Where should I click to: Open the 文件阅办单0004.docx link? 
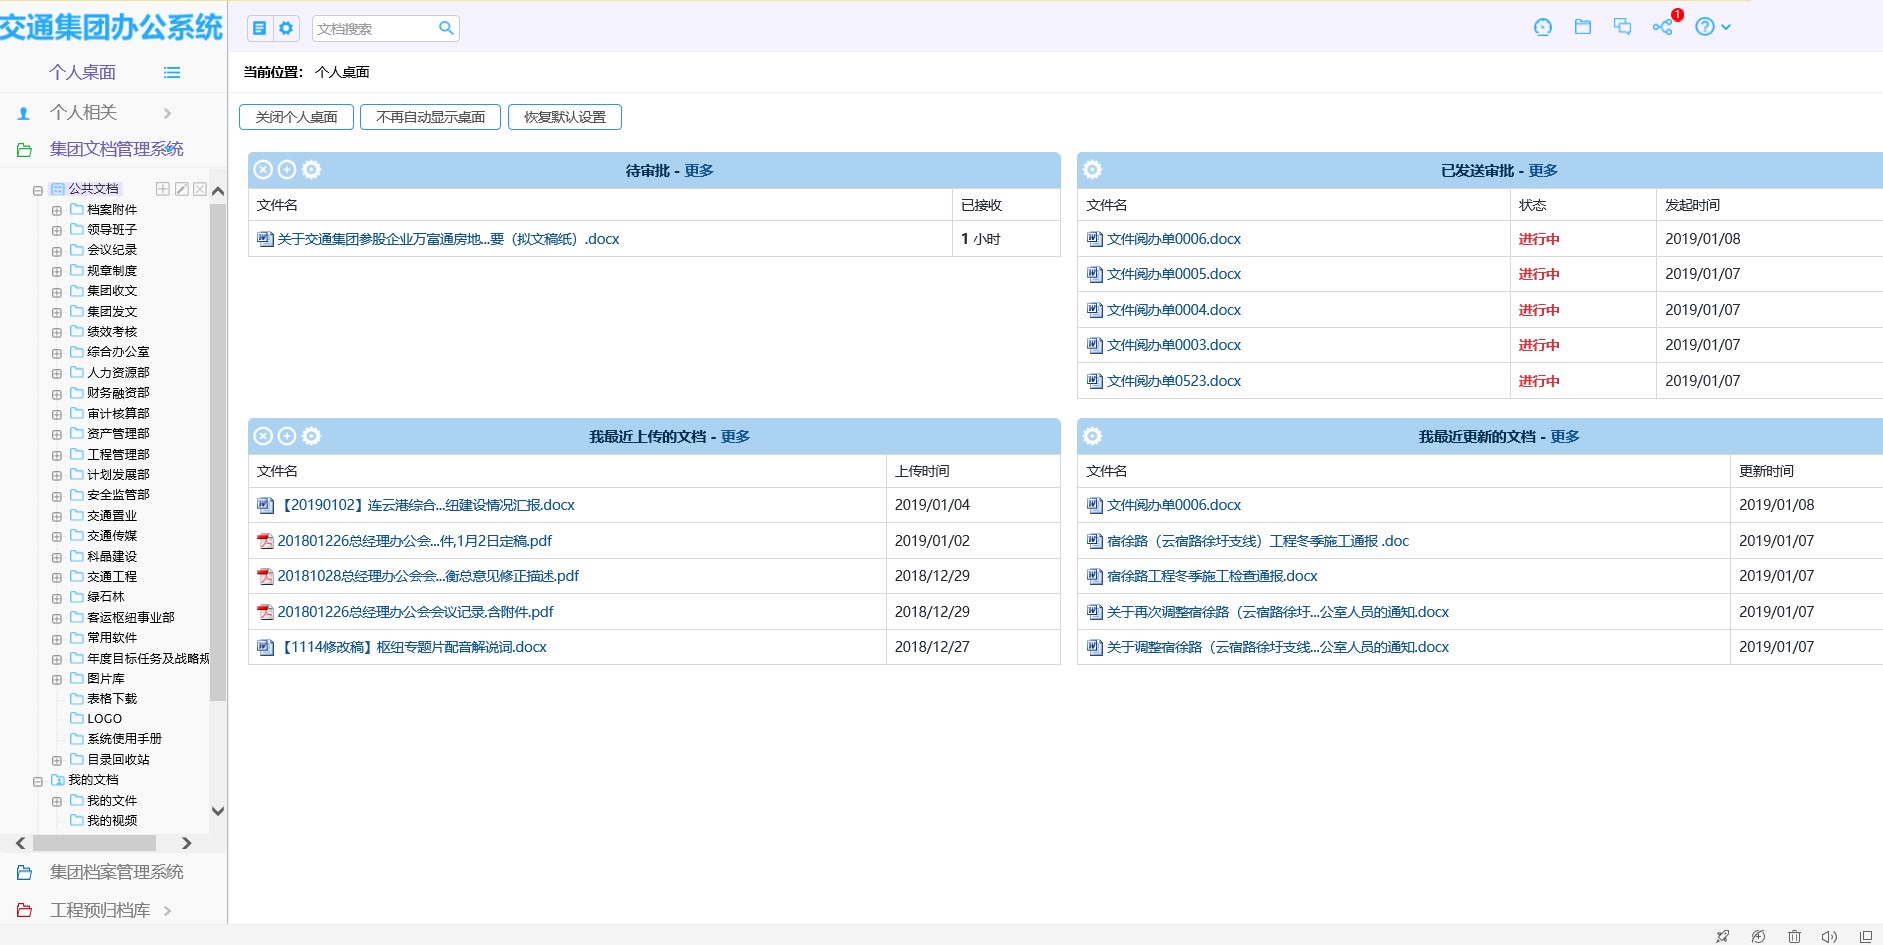point(1173,310)
